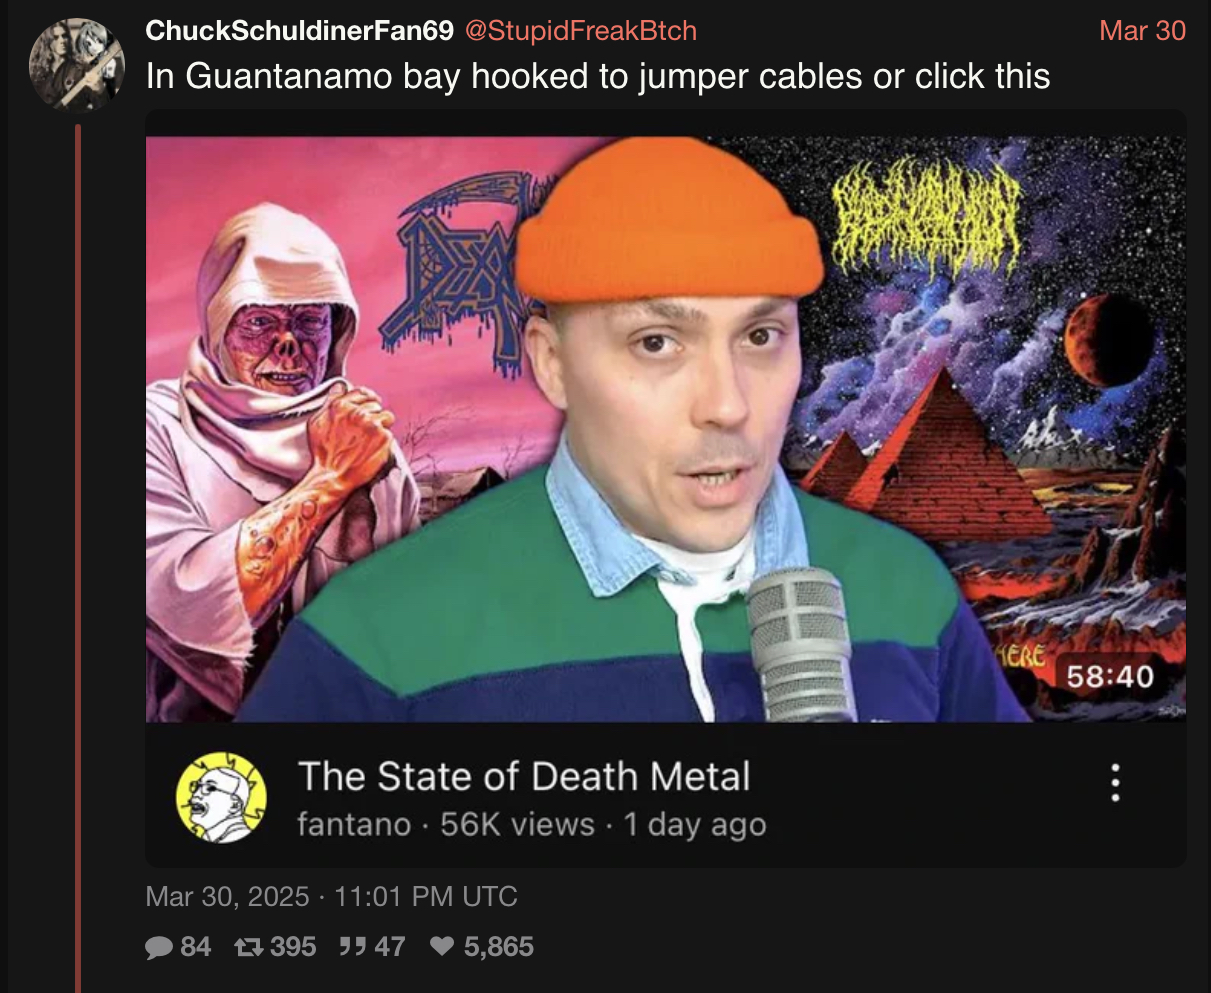Click the fantano 56K views channel text
The image size is (1211, 993).
coord(532,825)
